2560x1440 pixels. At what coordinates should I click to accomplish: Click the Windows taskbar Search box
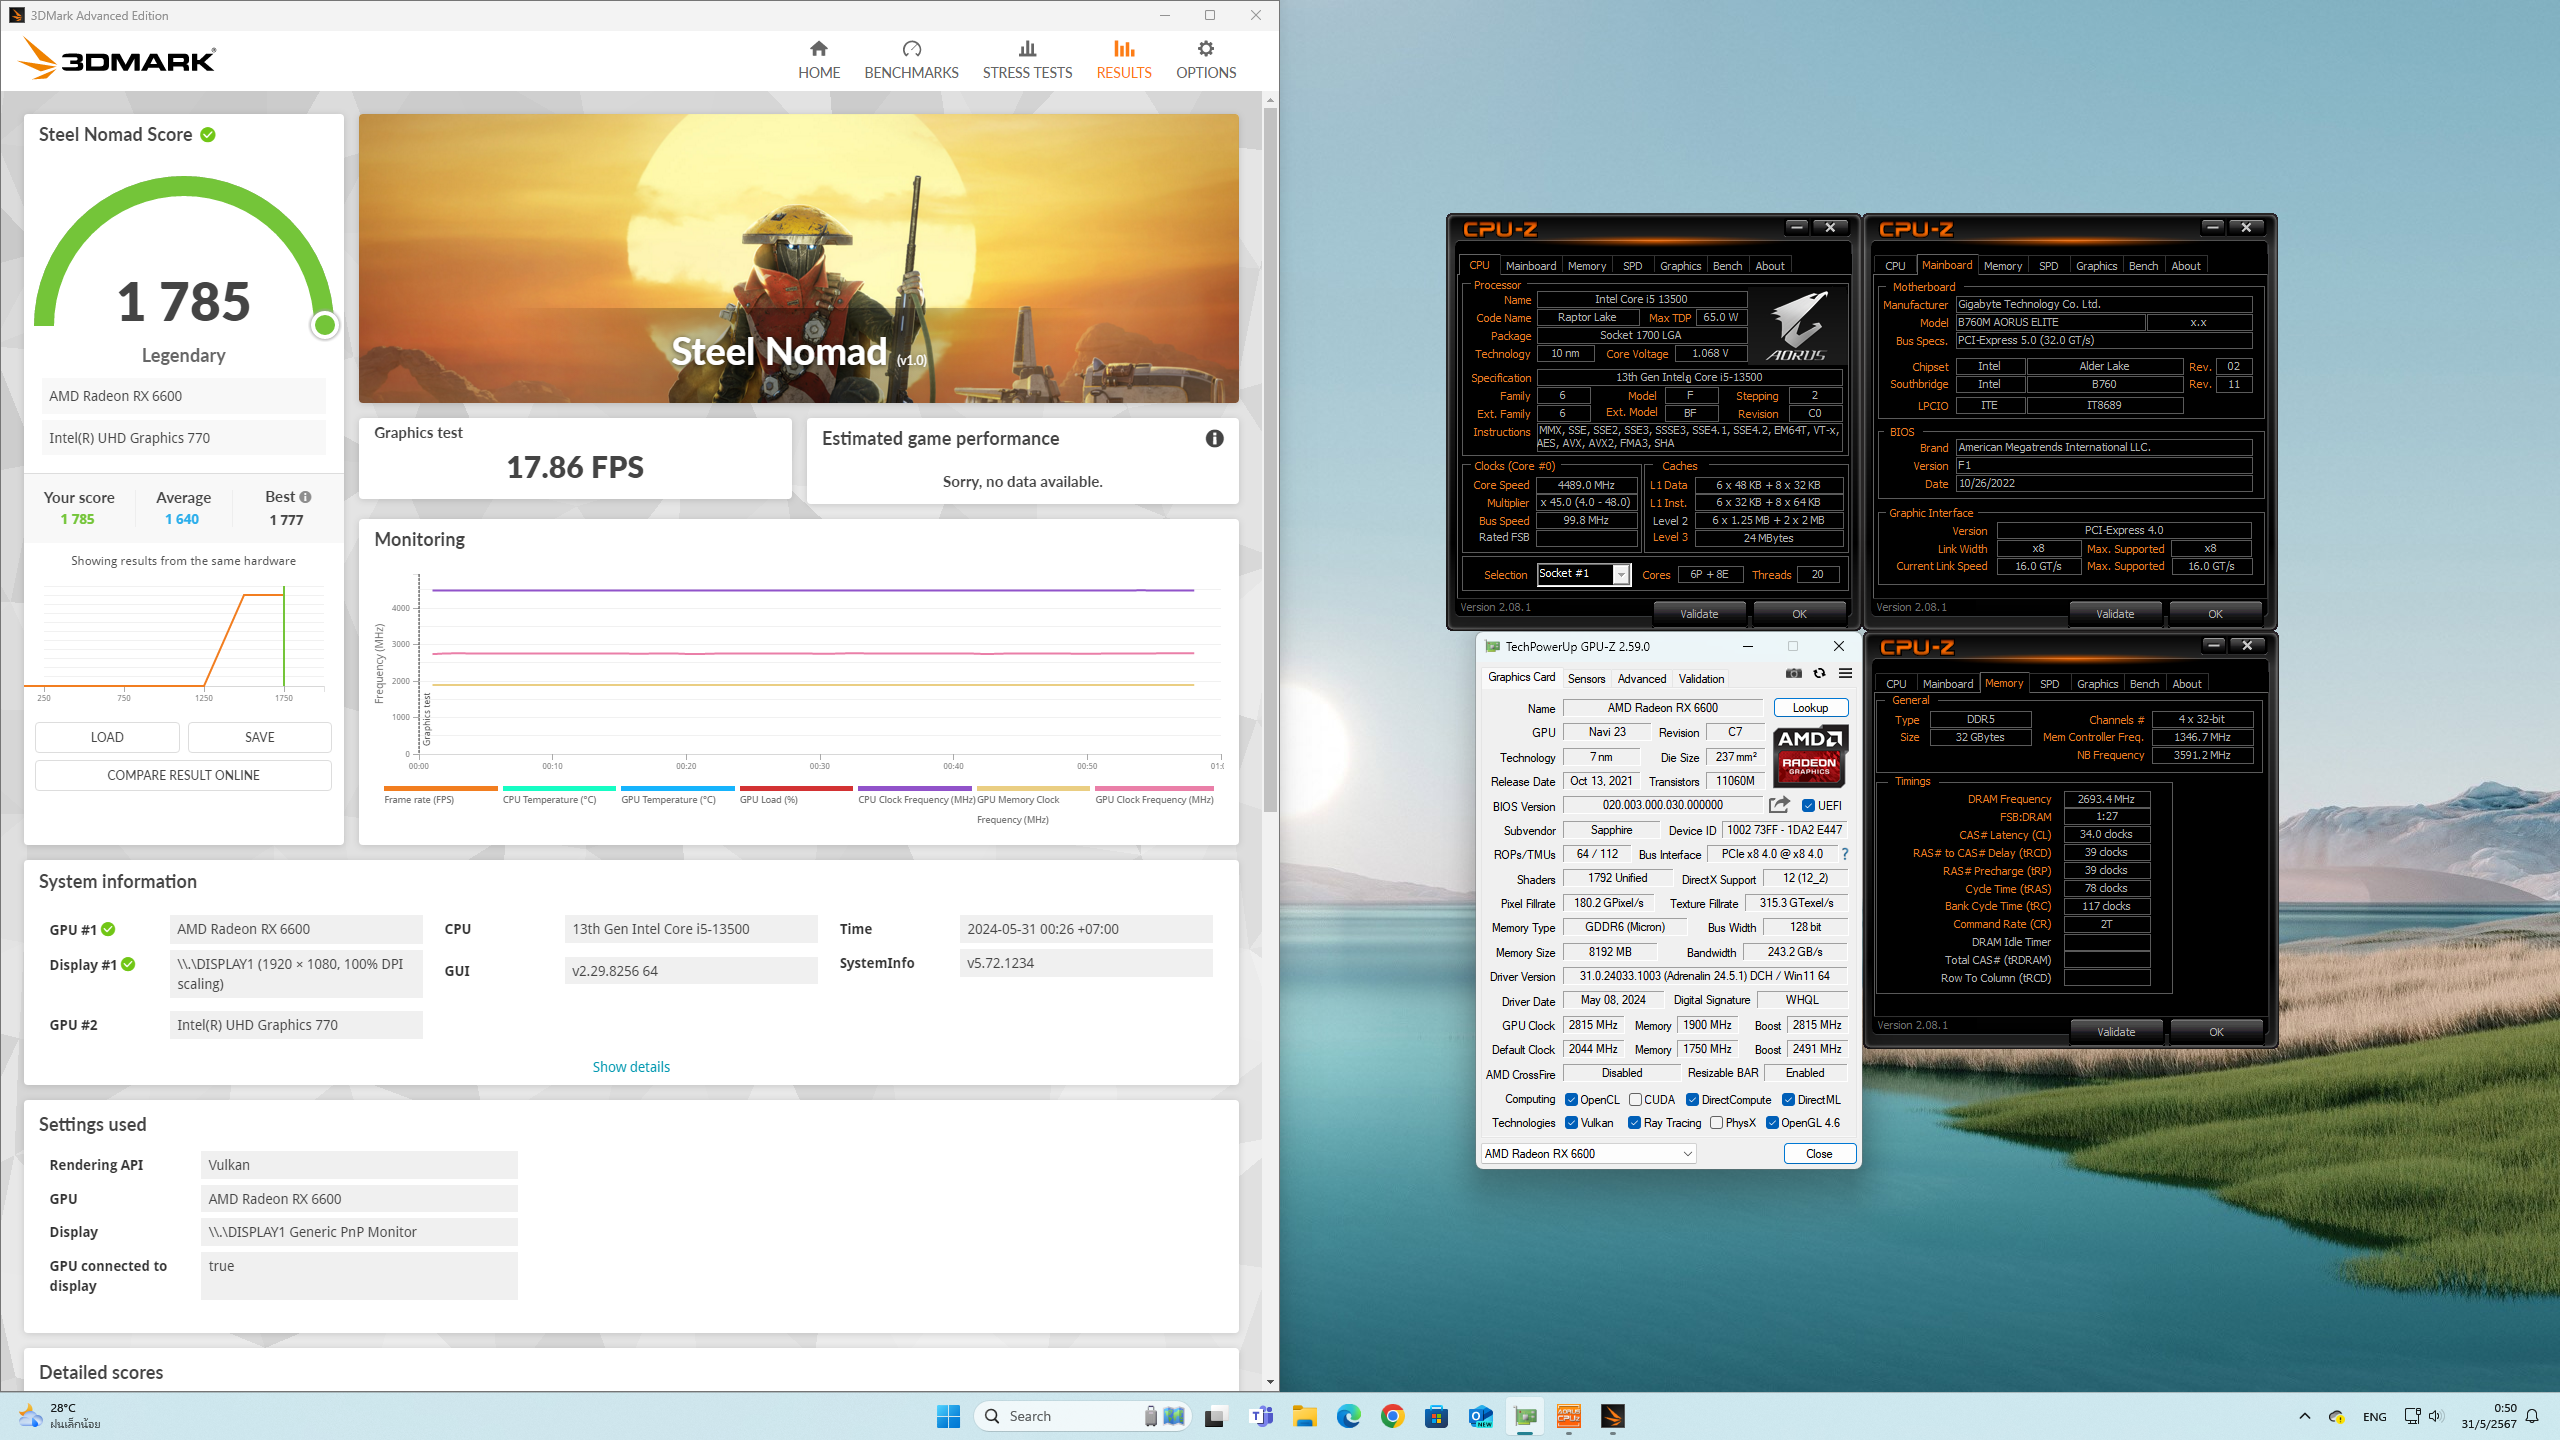[1083, 1416]
